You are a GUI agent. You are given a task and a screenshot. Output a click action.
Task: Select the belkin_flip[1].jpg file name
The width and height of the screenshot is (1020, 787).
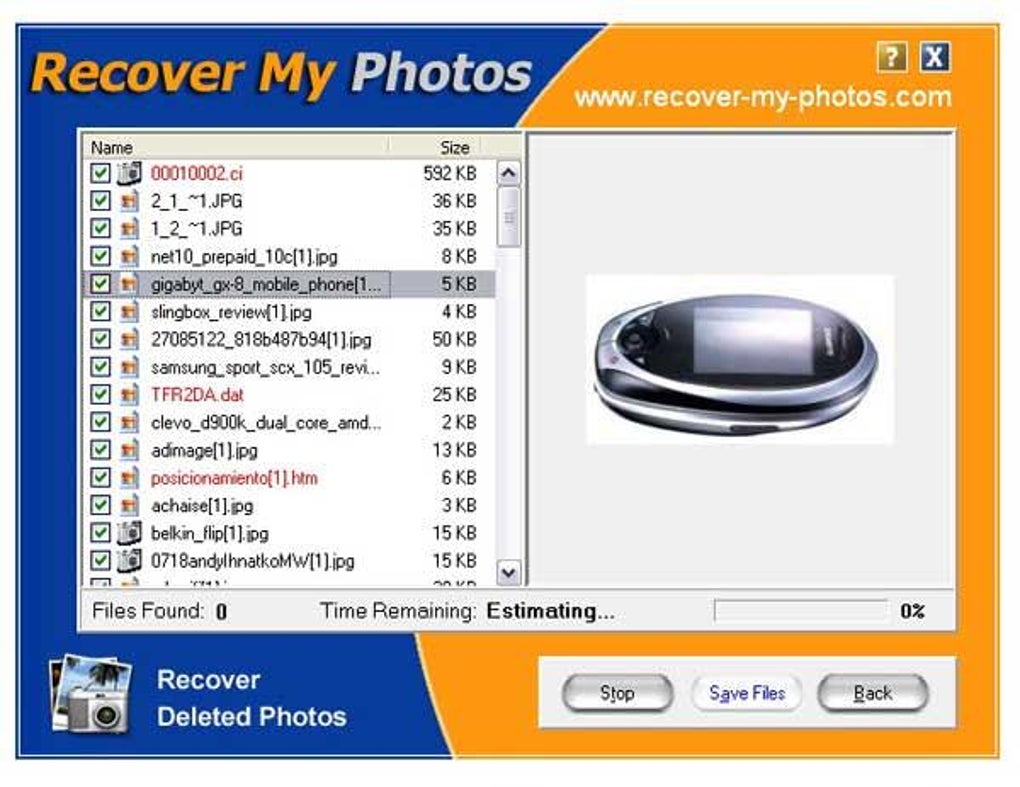(x=209, y=533)
